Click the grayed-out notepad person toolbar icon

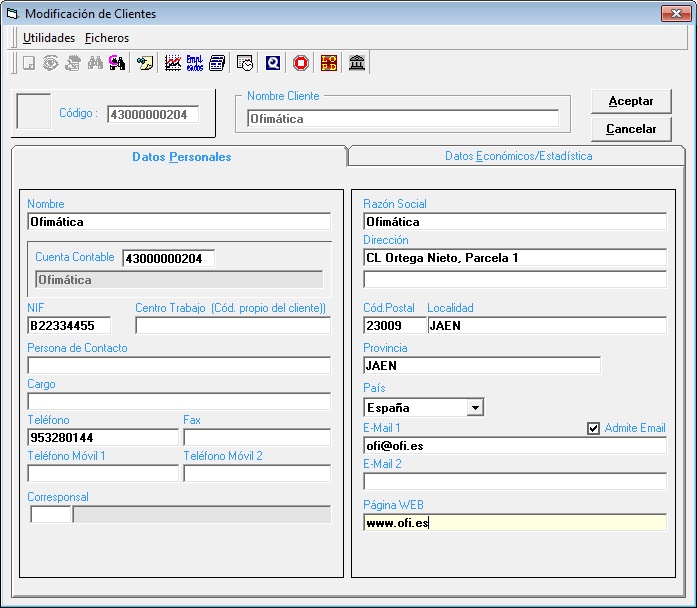[72, 63]
